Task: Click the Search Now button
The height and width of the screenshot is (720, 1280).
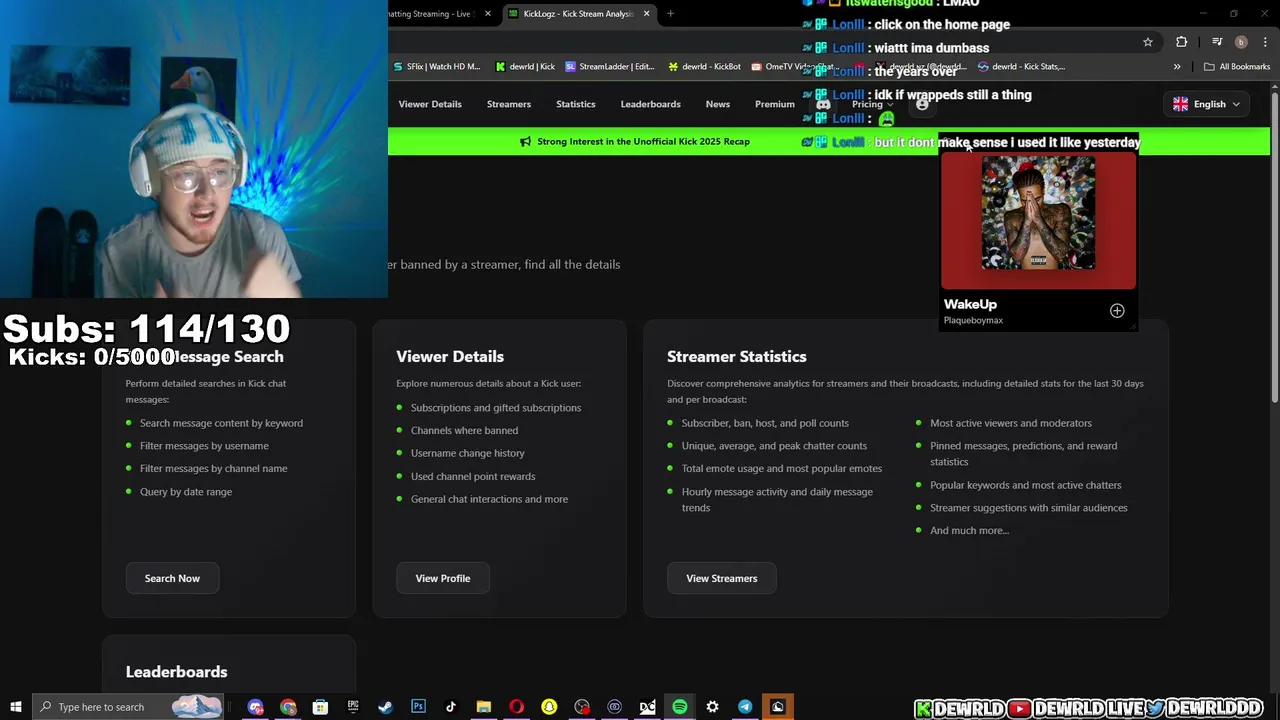Action: pos(172,578)
